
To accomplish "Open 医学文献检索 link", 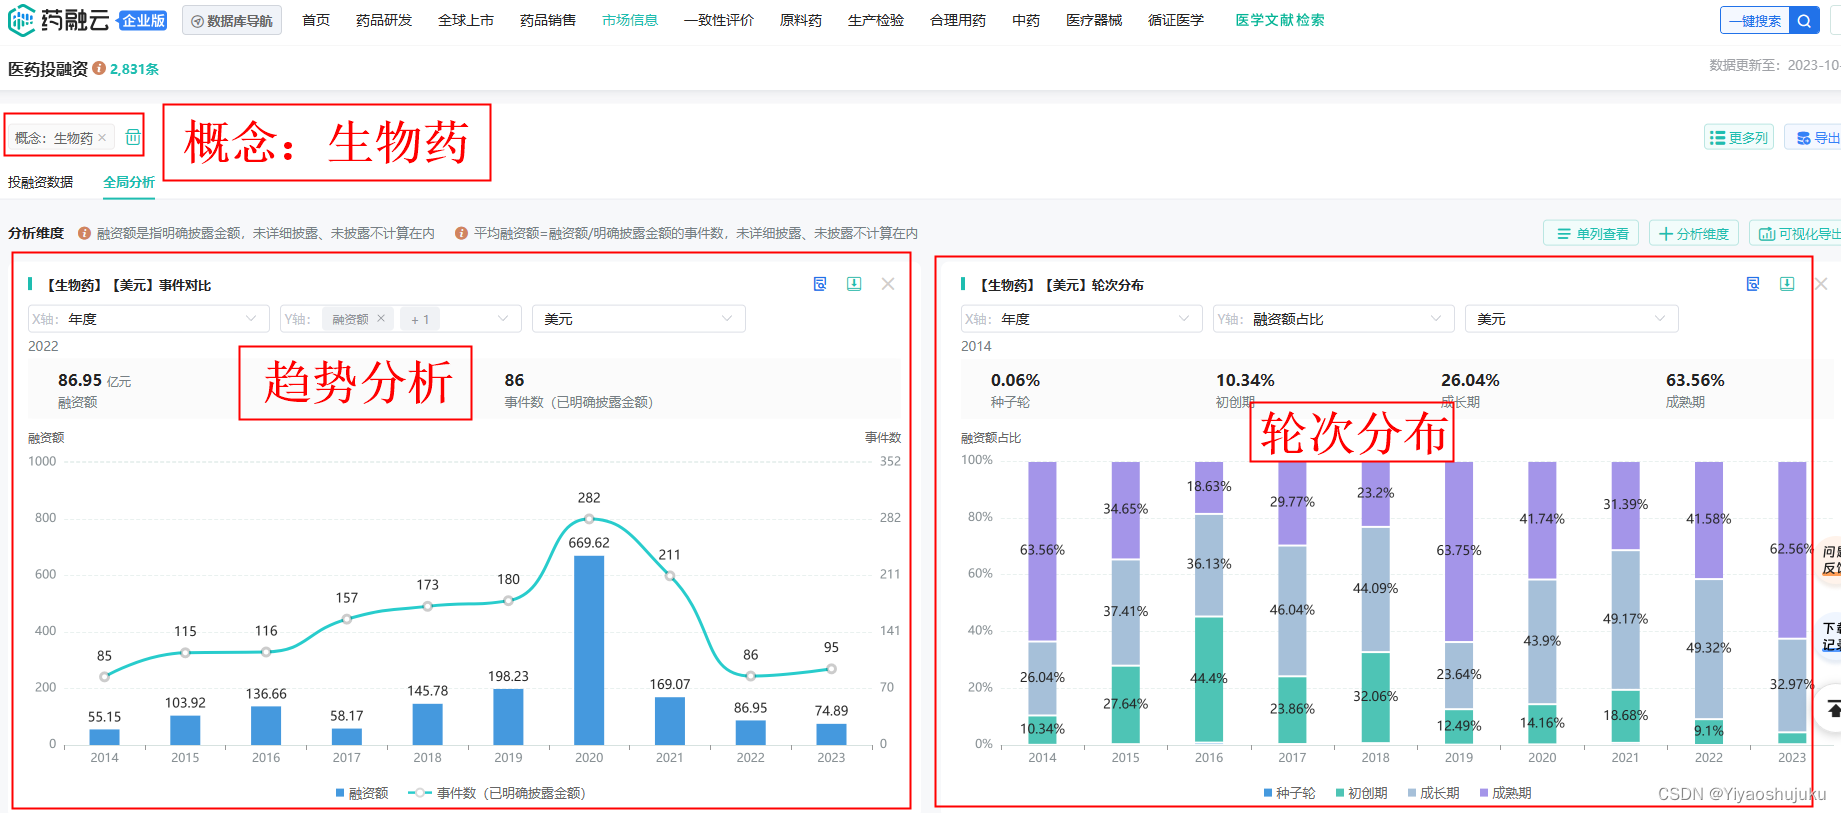I will pyautogui.click(x=1280, y=20).
